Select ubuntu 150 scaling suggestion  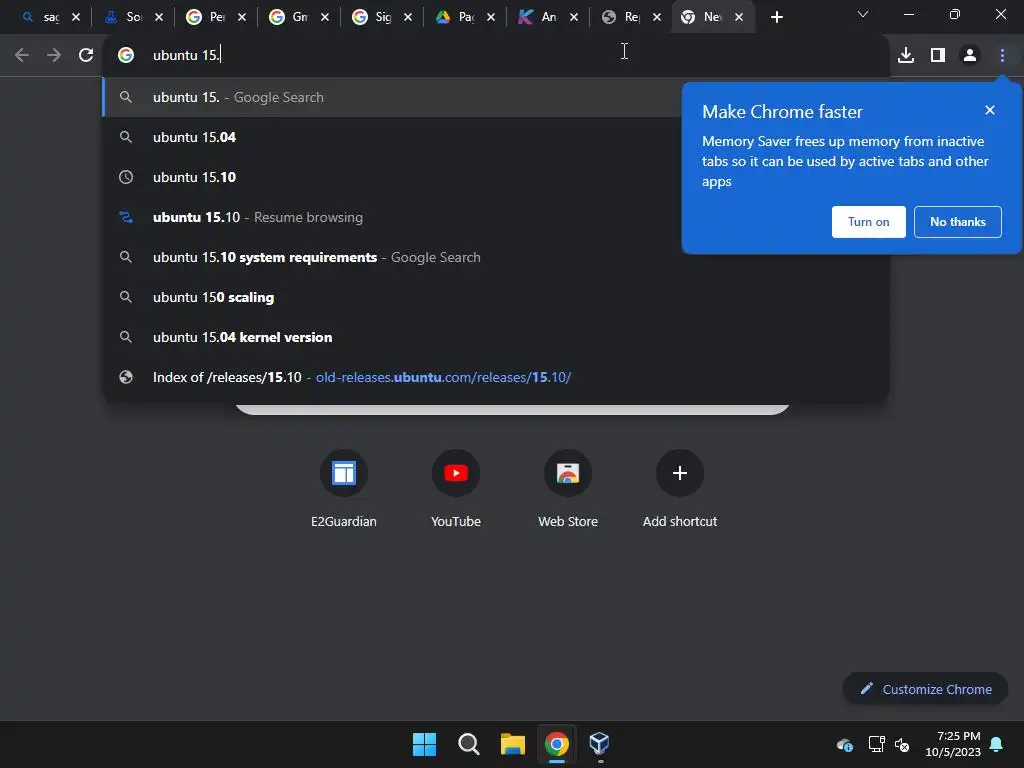tap(496, 297)
